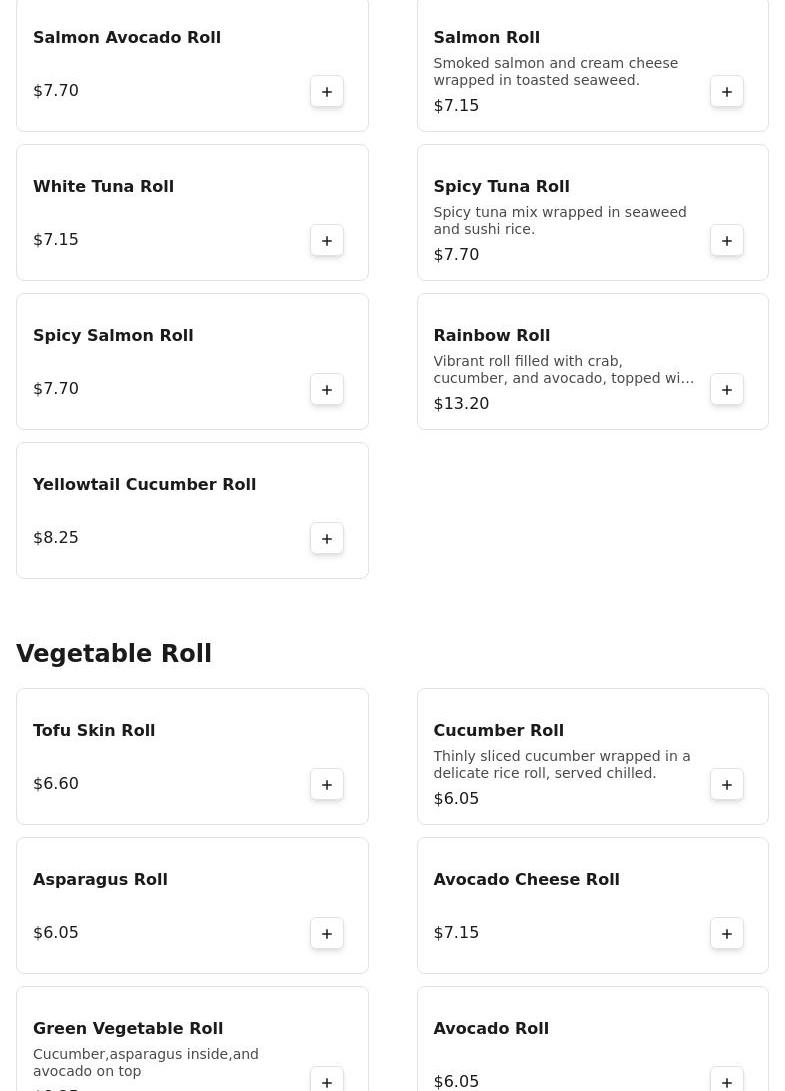Image resolution: width=785 pixels, height=1091 pixels.
Task: Select the Yellowtail Cucumber Roll name
Action: (144, 484)
